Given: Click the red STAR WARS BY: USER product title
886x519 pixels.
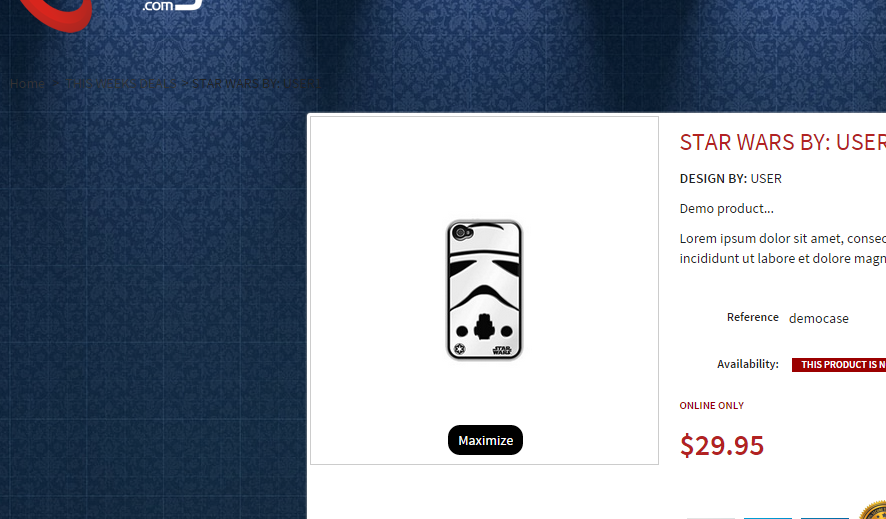Looking at the screenshot, I should tap(783, 142).
